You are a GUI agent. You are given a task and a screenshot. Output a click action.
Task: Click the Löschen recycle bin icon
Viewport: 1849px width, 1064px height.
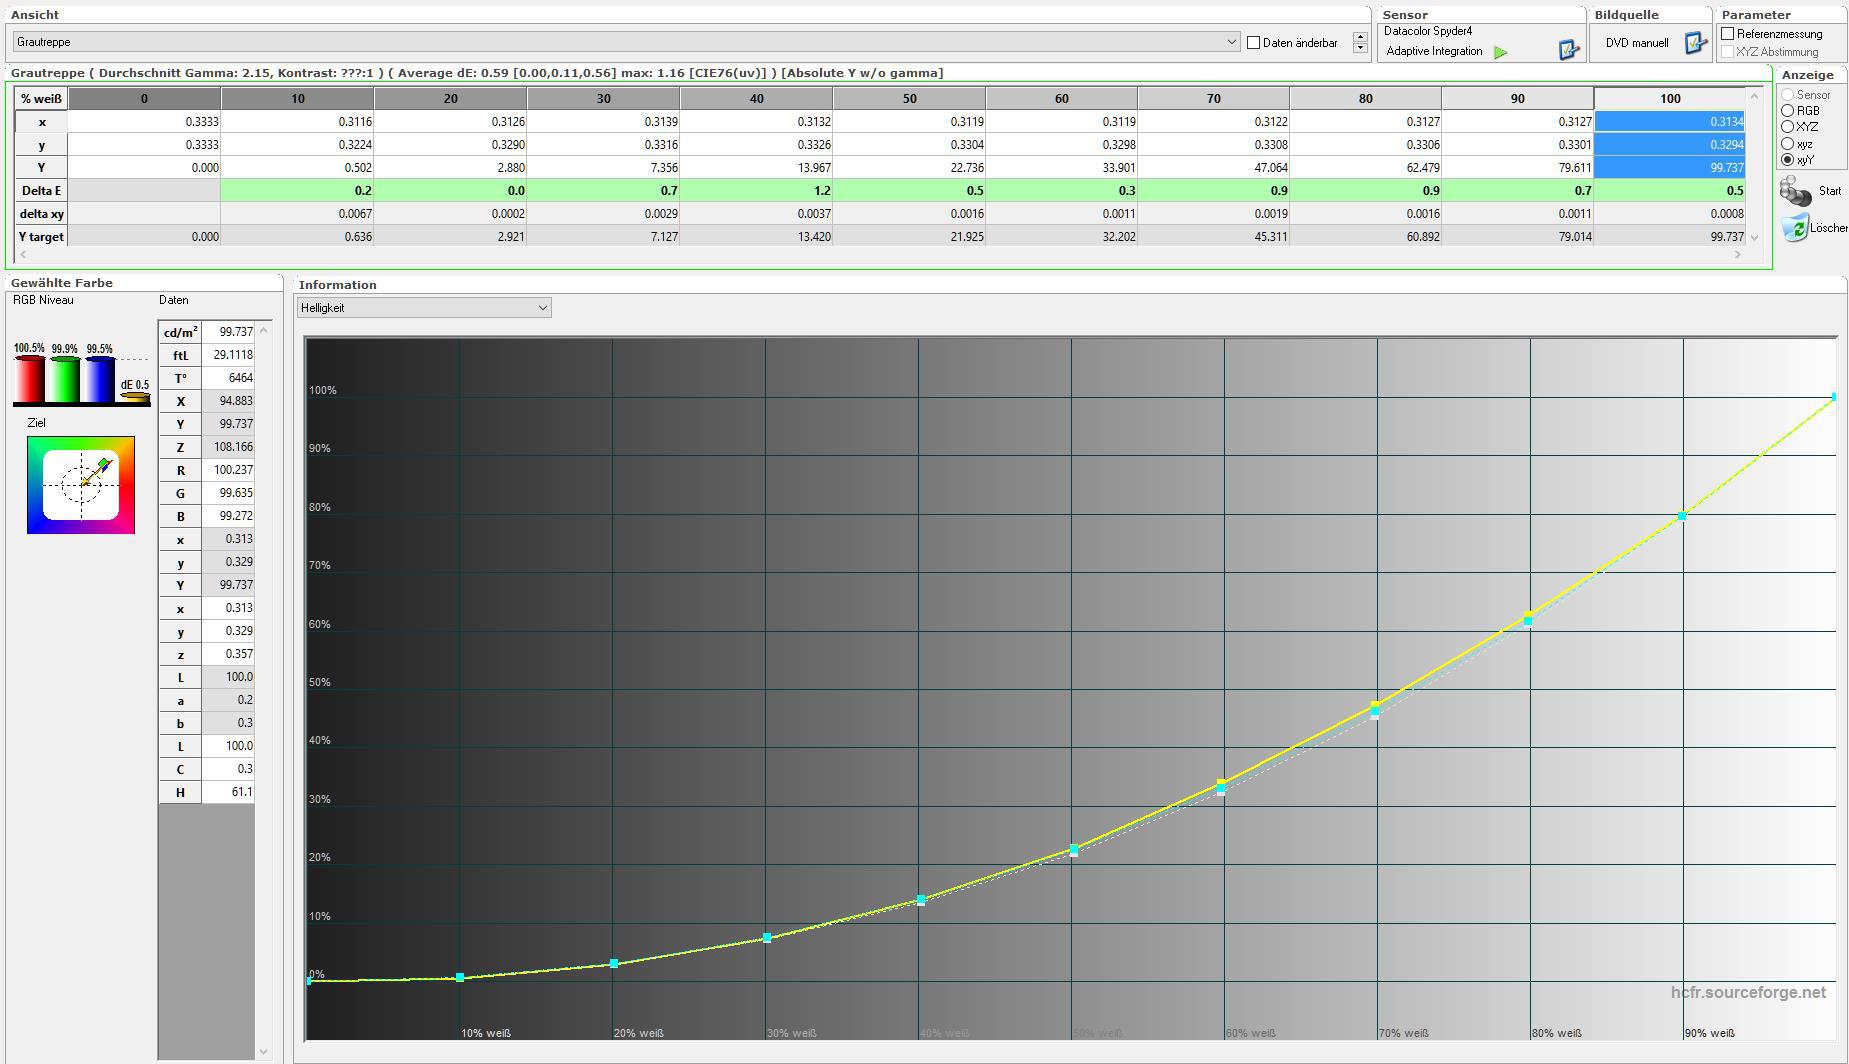coord(1796,228)
